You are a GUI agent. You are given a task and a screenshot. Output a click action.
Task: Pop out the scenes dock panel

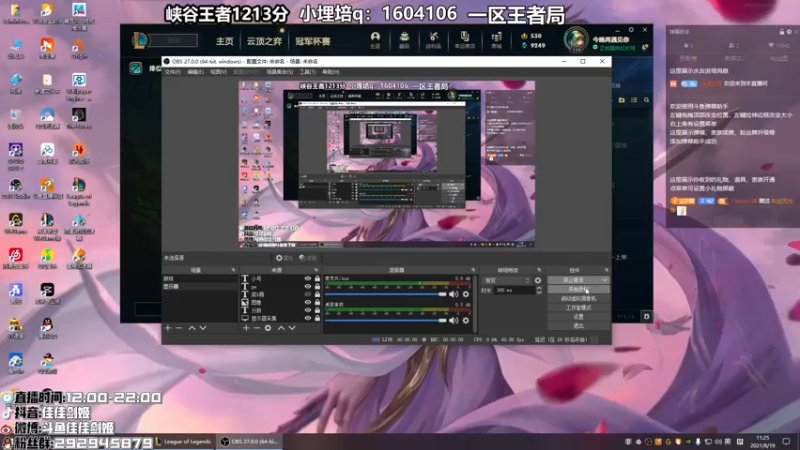click(x=233, y=270)
